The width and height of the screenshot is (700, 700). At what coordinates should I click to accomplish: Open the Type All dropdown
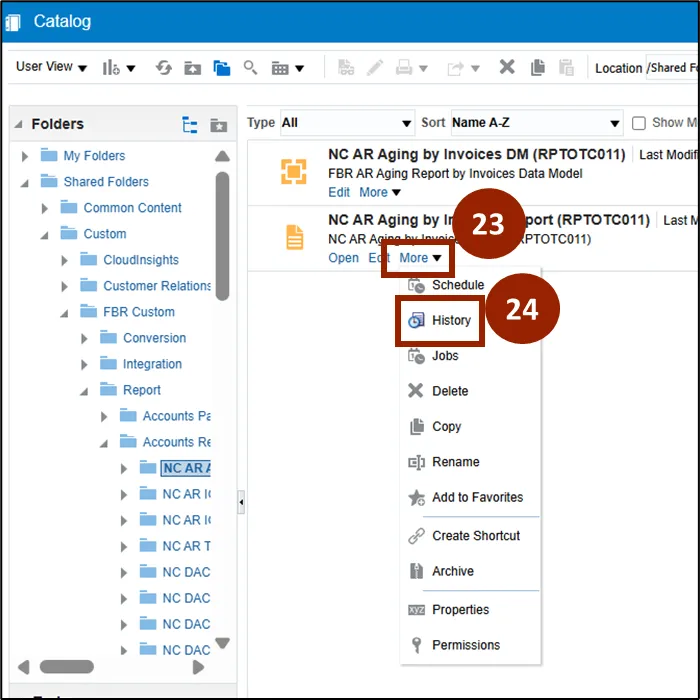[346, 123]
